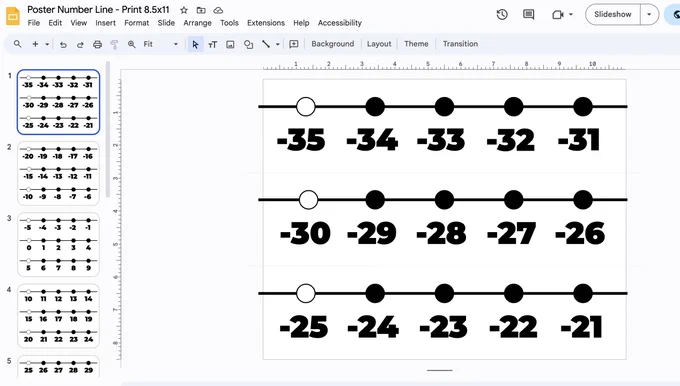This screenshot has width=680, height=386.
Task: Select slide 2 thumbnail with -20
Action: coord(59,173)
